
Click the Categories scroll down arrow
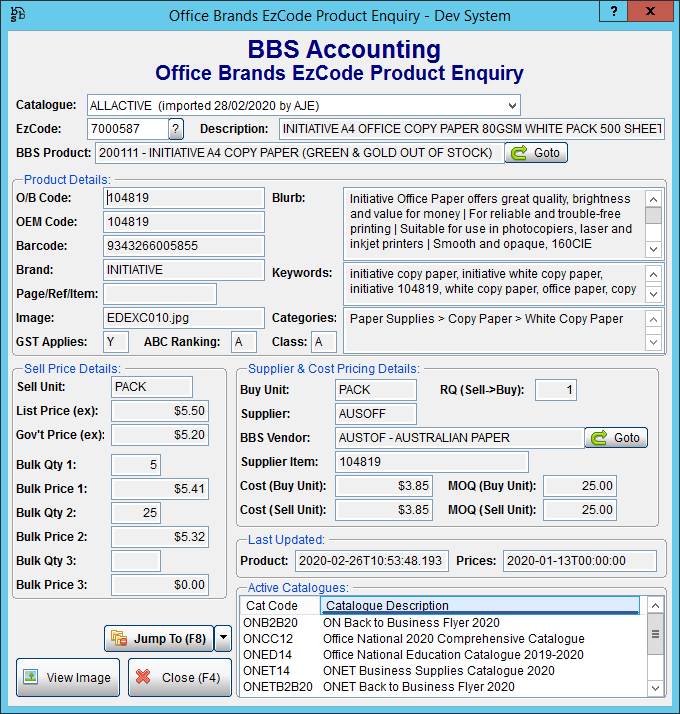[654, 342]
